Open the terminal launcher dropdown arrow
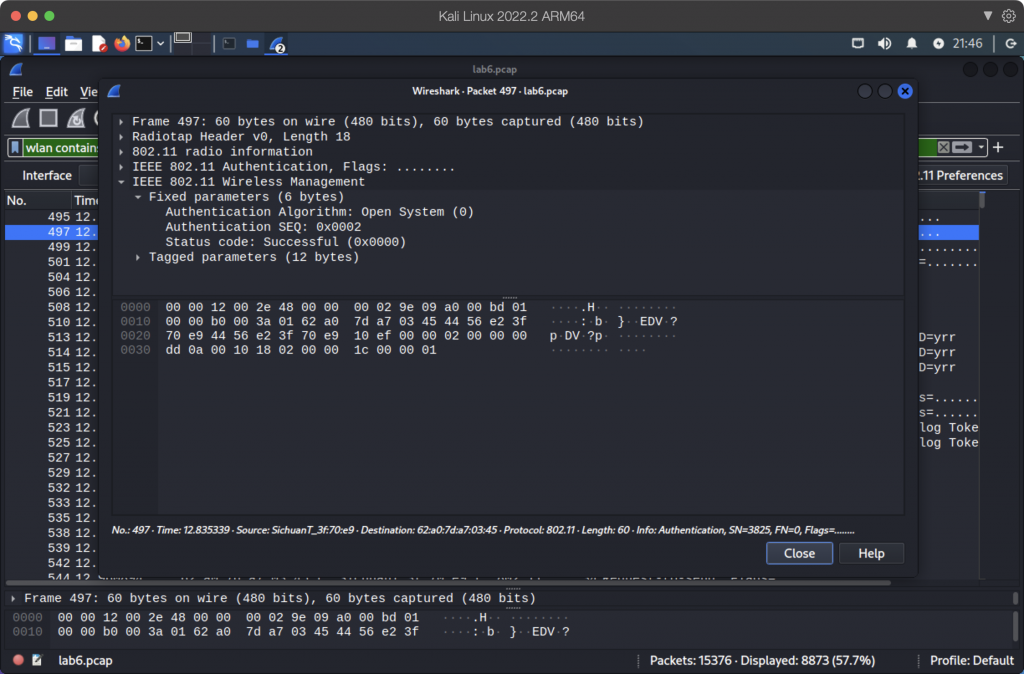The height and width of the screenshot is (674, 1024). point(161,44)
